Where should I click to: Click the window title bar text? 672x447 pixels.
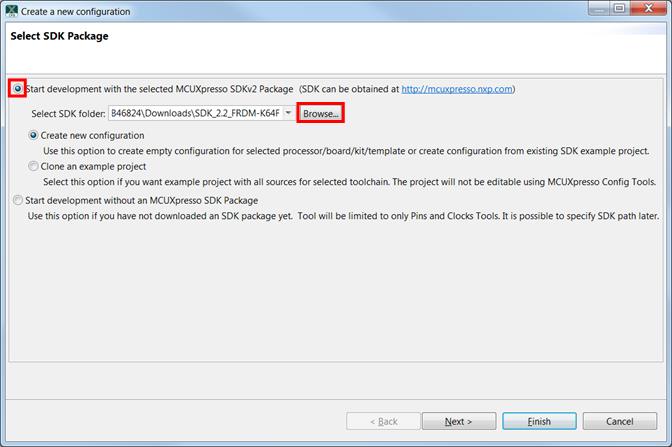tap(75, 11)
